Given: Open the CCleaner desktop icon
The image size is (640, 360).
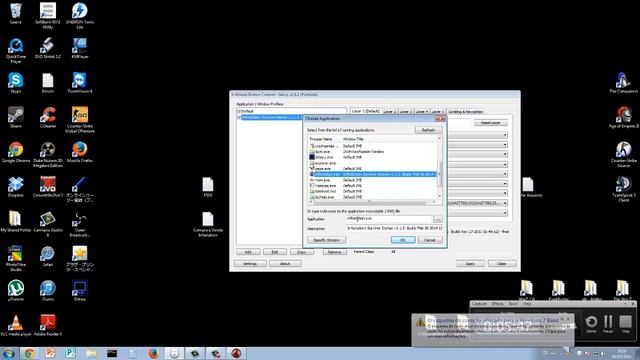Looking at the screenshot, I should click(x=48, y=118).
